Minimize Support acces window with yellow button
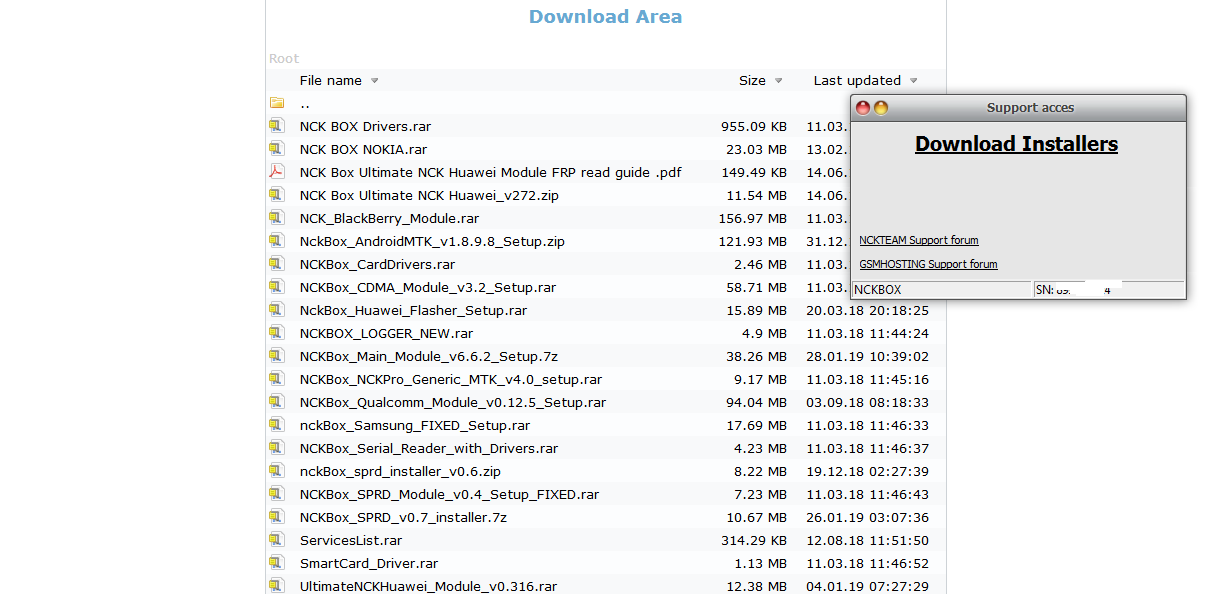Screen dimensions: 1205x594 coord(881,108)
